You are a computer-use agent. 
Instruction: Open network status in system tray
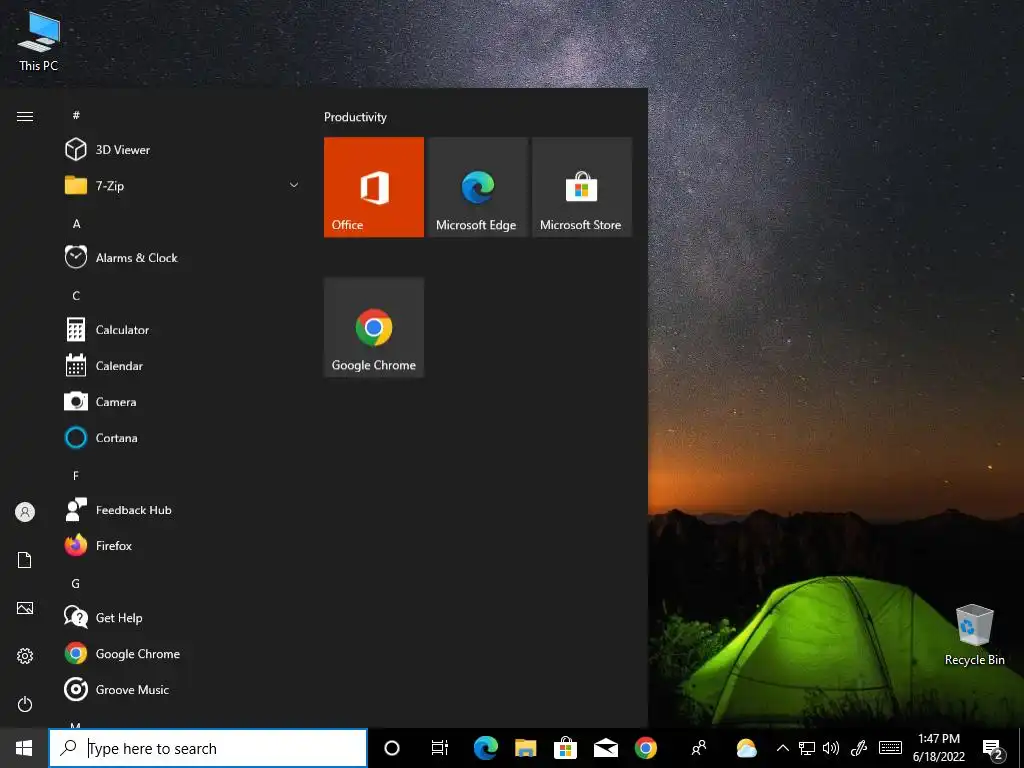tap(807, 748)
